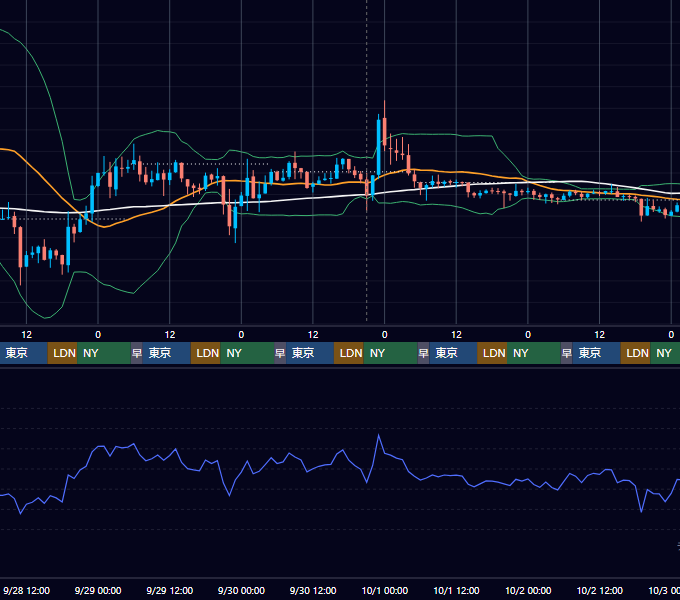This screenshot has height=600, width=680.
Task: Click the 10/2 00:00 date label
Action: click(x=528, y=590)
